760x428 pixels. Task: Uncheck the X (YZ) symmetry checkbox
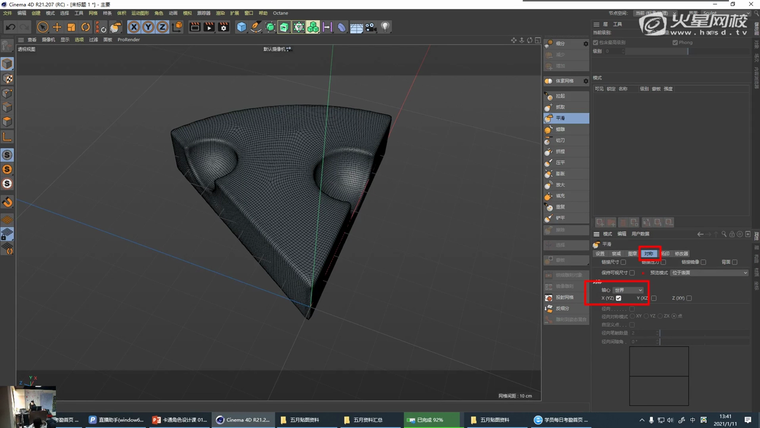point(619,298)
